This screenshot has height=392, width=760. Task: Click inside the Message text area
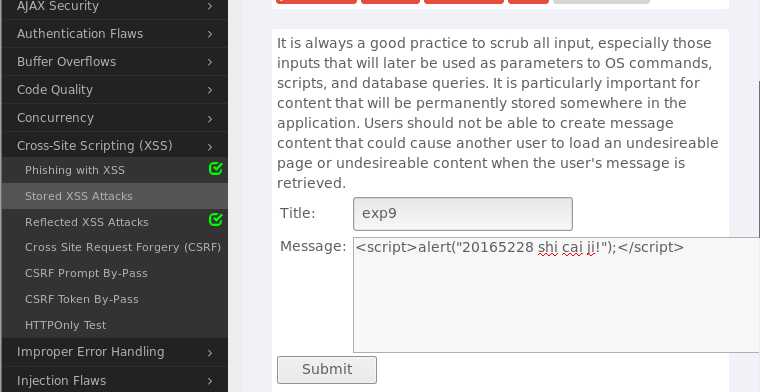coord(556,295)
